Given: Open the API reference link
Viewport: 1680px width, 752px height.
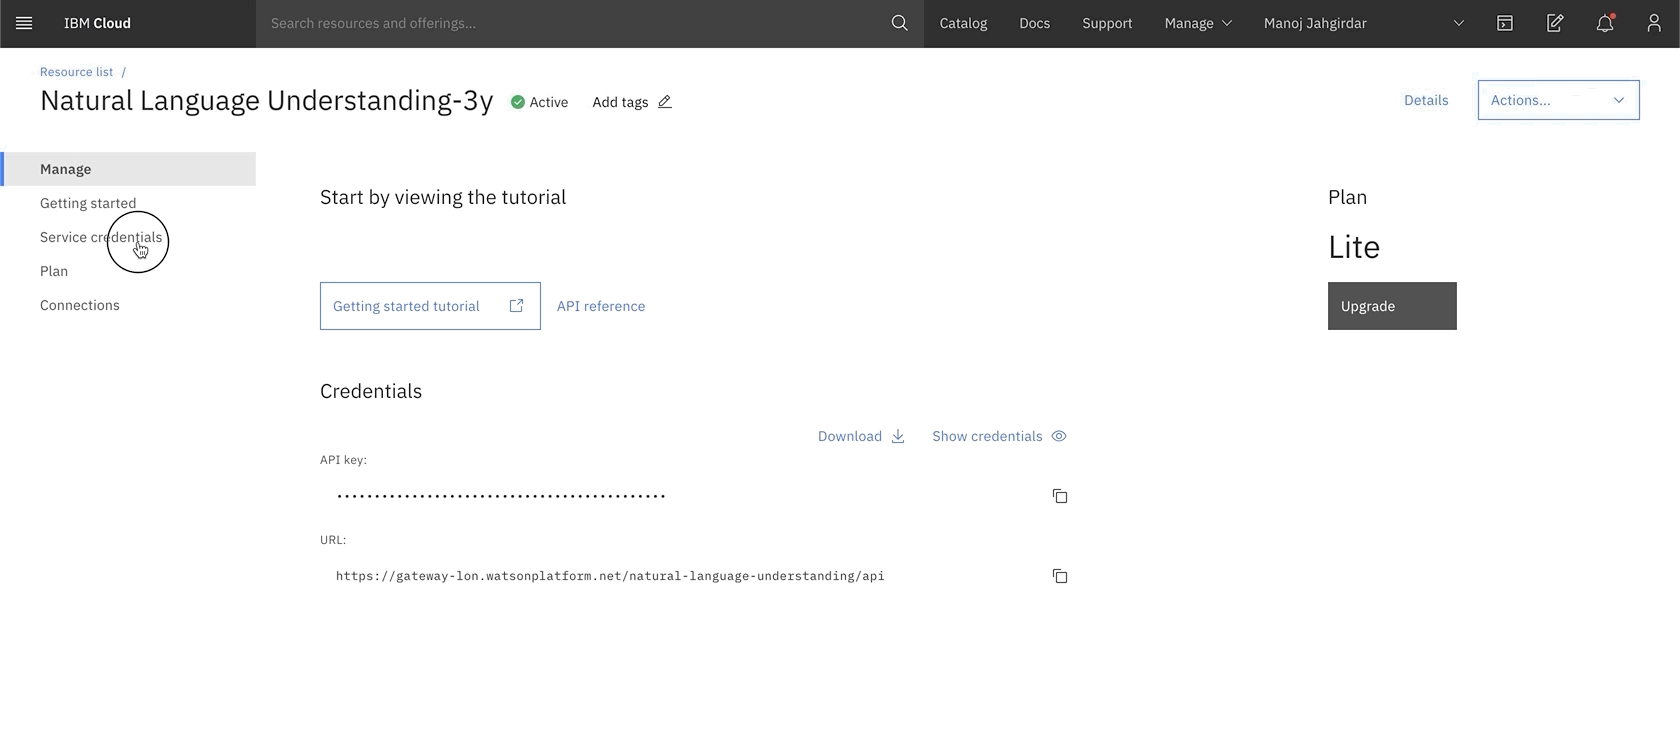Looking at the screenshot, I should click(x=601, y=306).
